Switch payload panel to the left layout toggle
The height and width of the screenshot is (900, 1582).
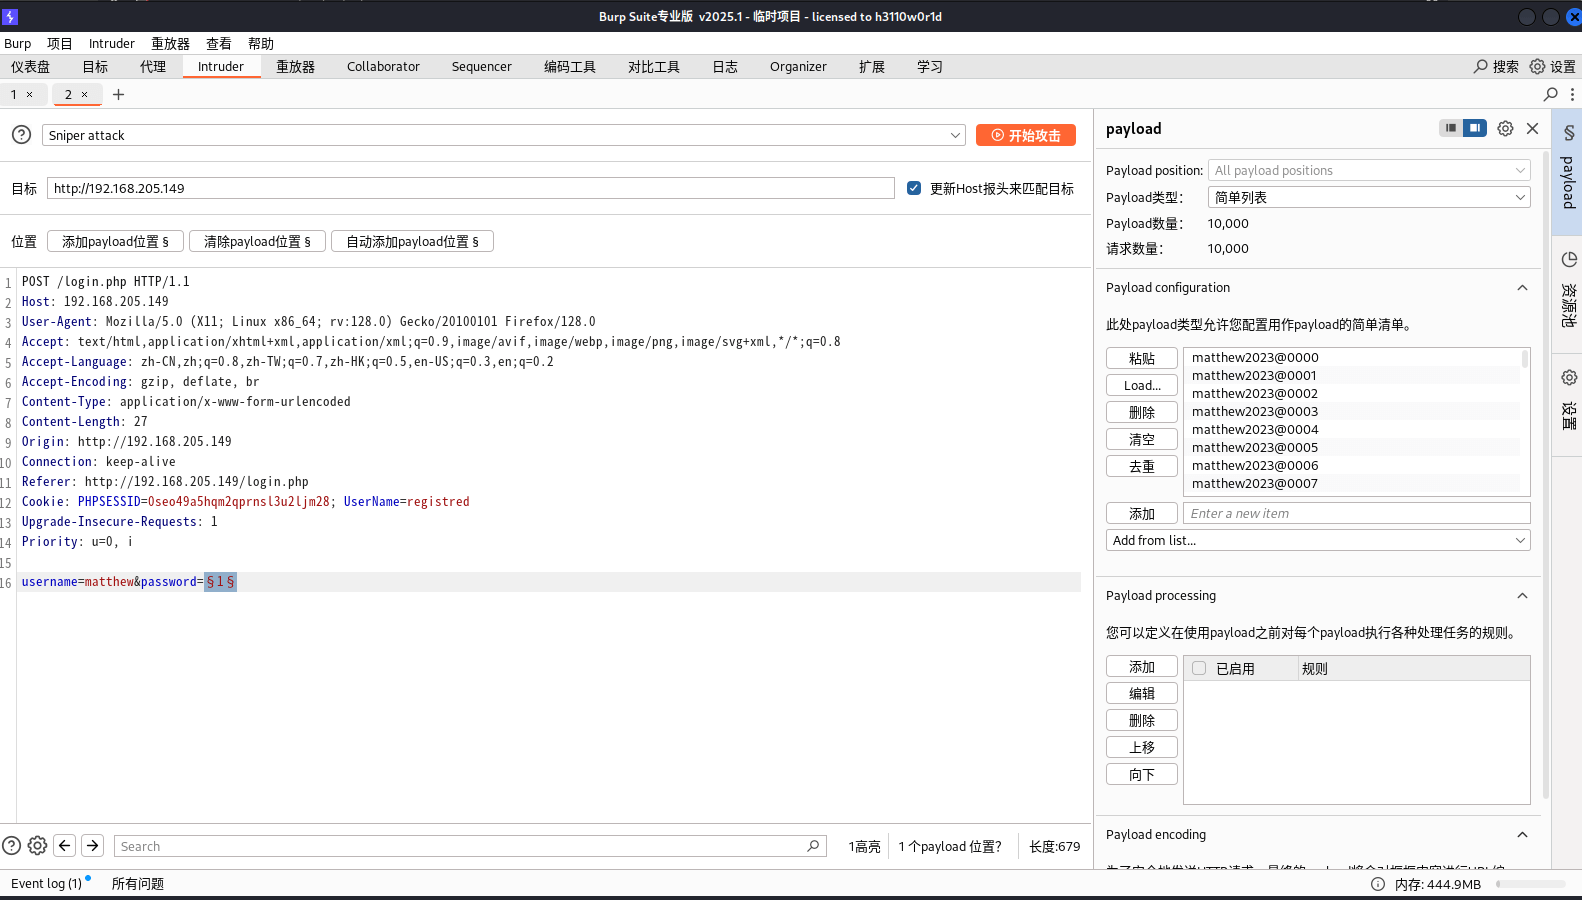click(1450, 128)
